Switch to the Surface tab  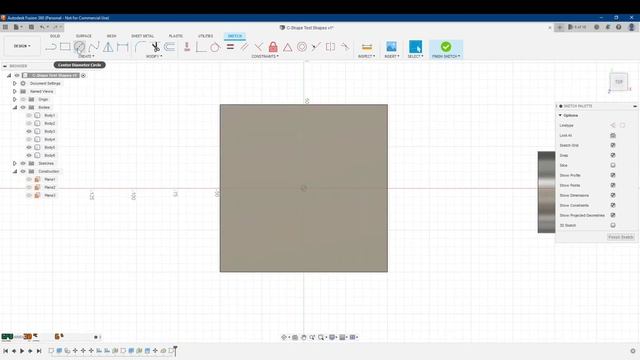pos(84,36)
